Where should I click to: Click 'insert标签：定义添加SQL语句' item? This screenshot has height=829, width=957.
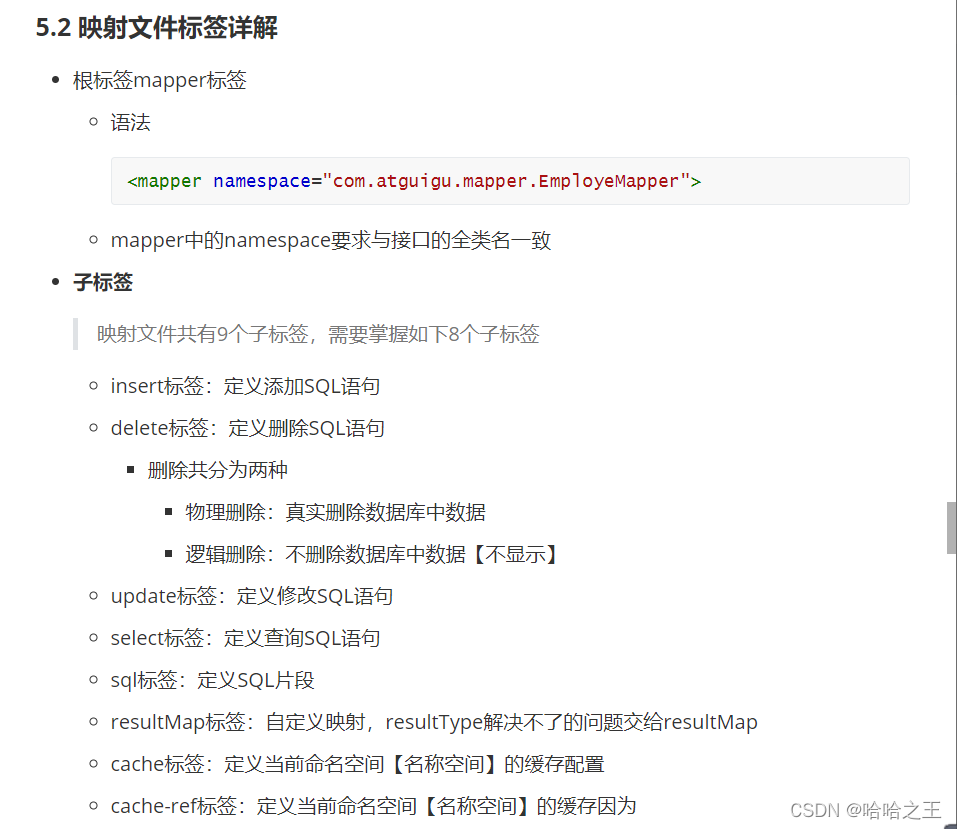point(245,386)
